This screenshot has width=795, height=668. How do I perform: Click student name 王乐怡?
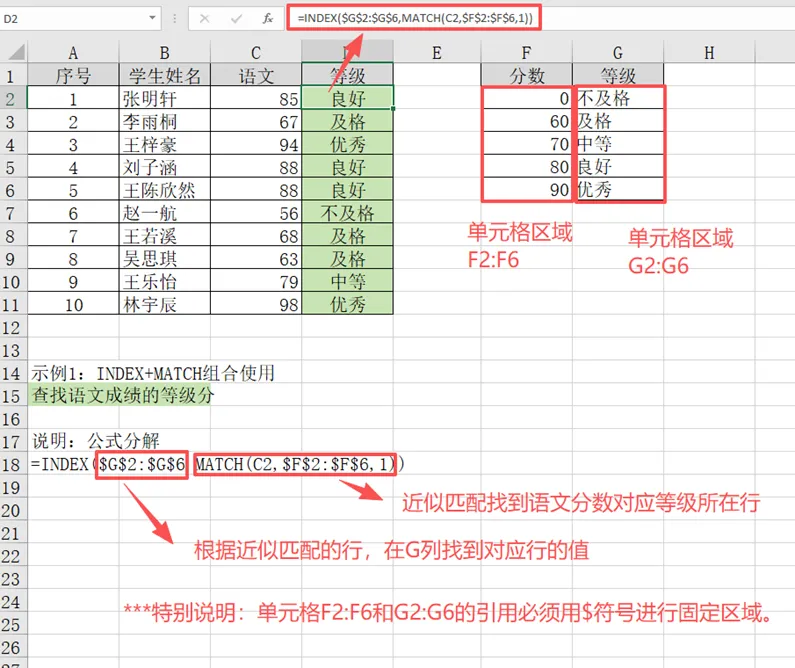click(x=164, y=281)
